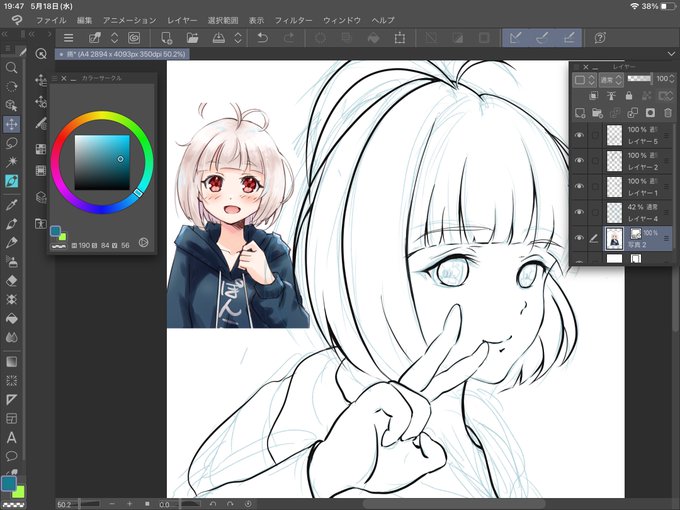Select the Auto select magic wand tool

(11, 162)
